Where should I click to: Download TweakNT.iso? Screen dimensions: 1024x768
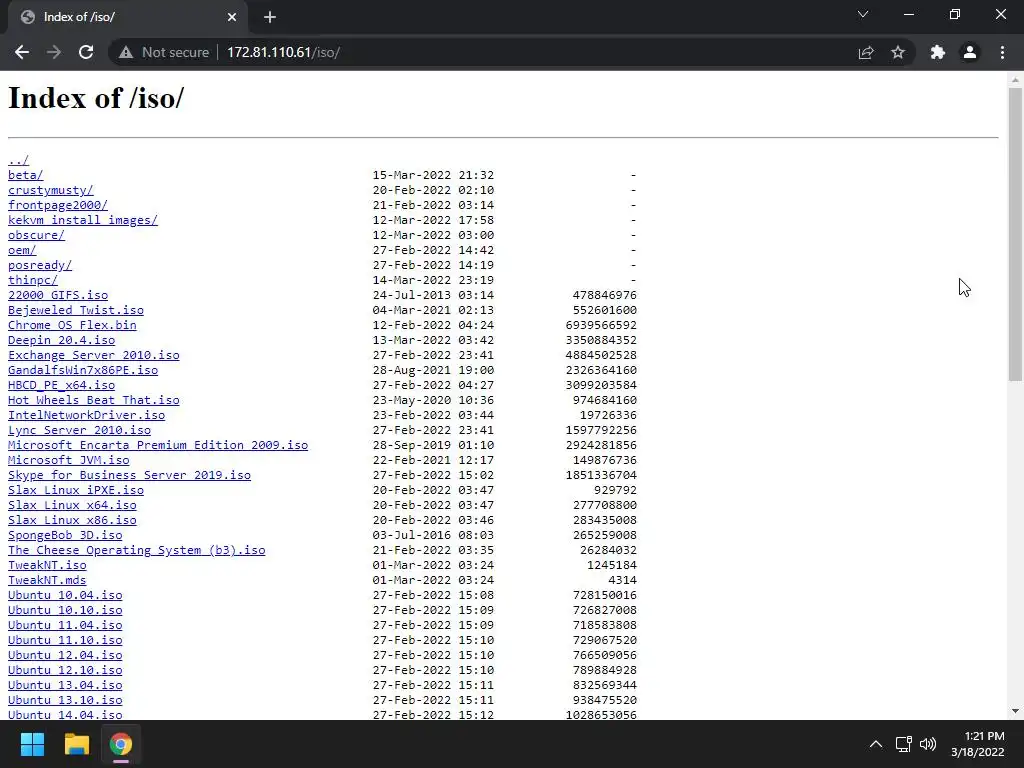coord(47,566)
